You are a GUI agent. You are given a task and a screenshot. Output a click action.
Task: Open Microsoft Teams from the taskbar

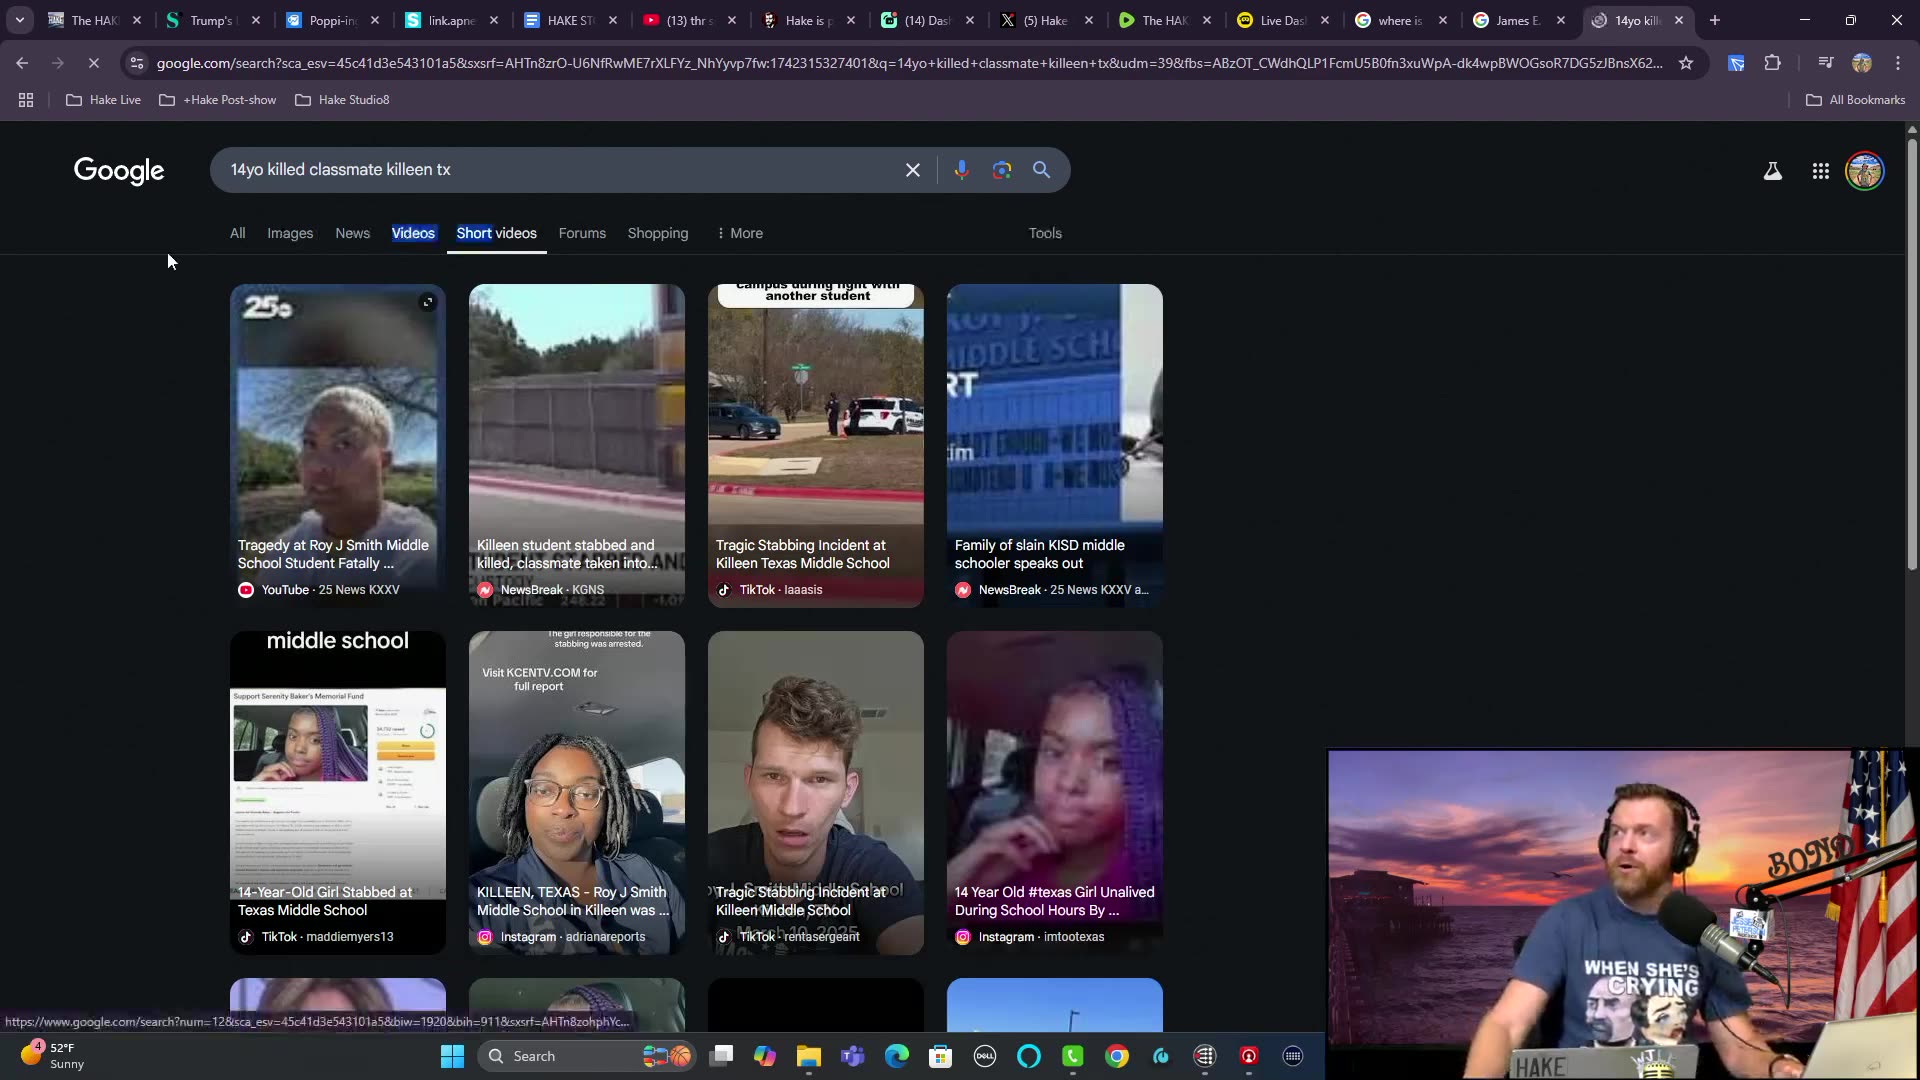point(853,1056)
